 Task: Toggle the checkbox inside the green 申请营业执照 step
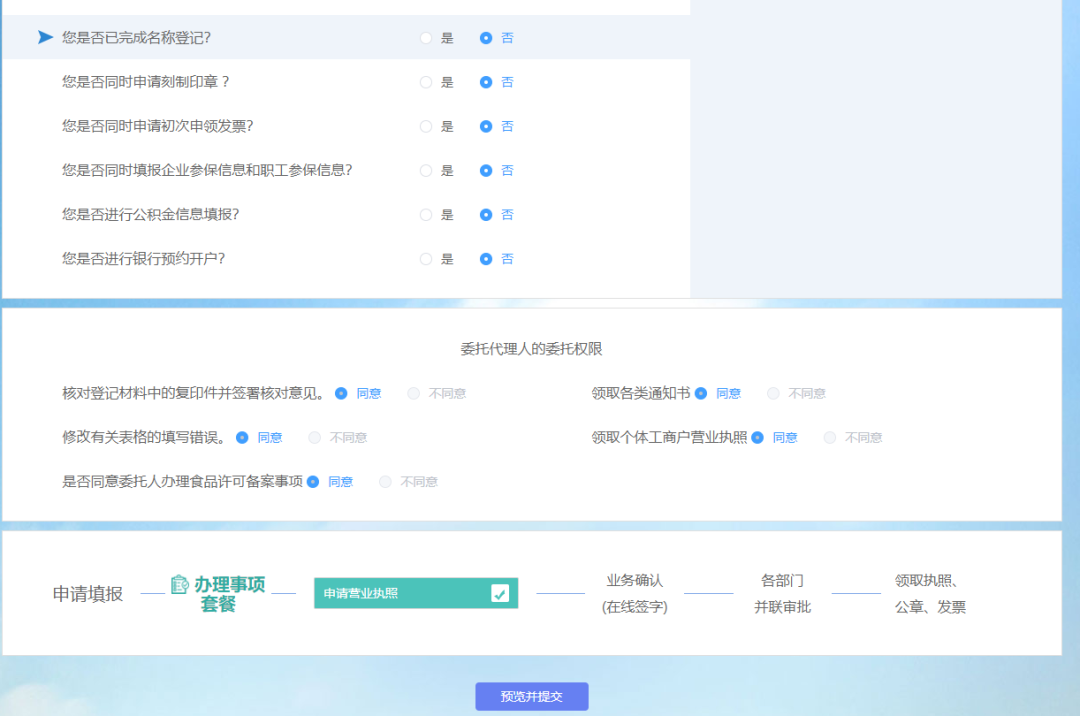(x=498, y=592)
